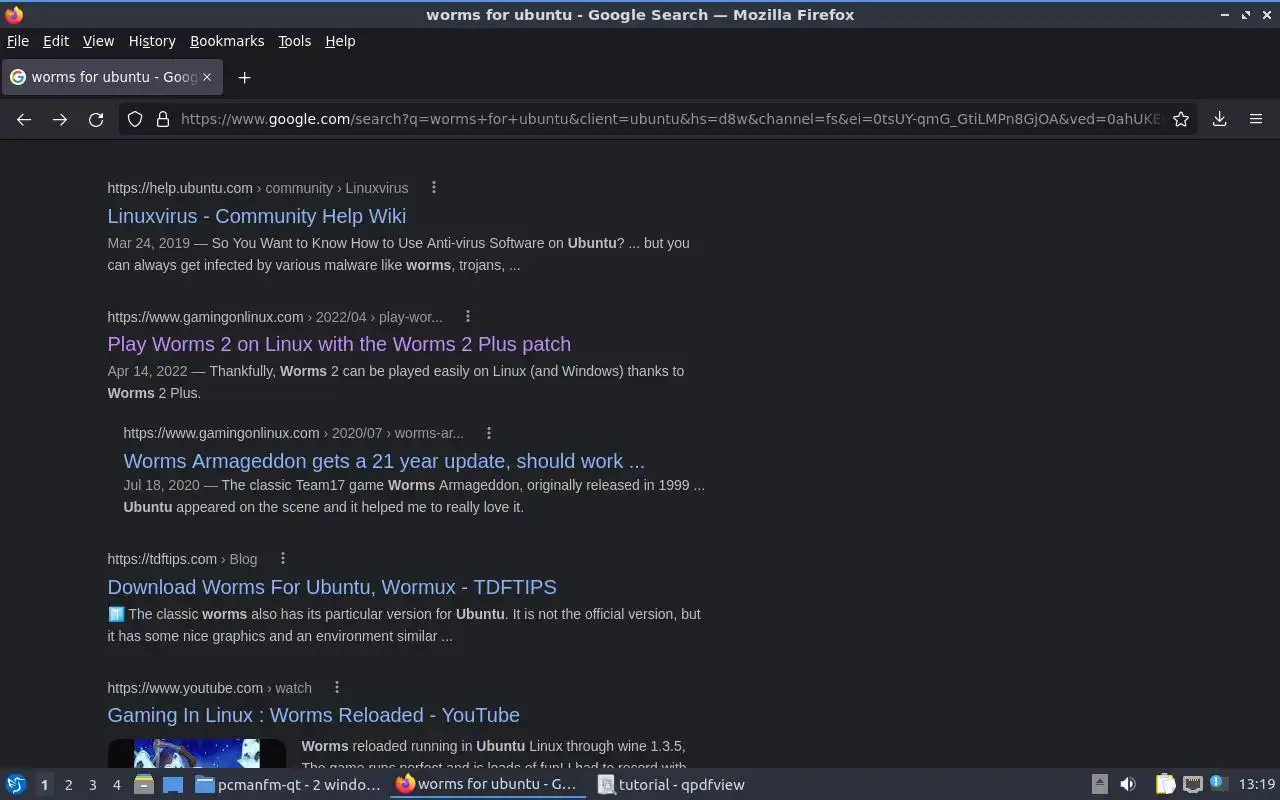Click the tdftips.com › Blog URL text

[182, 559]
